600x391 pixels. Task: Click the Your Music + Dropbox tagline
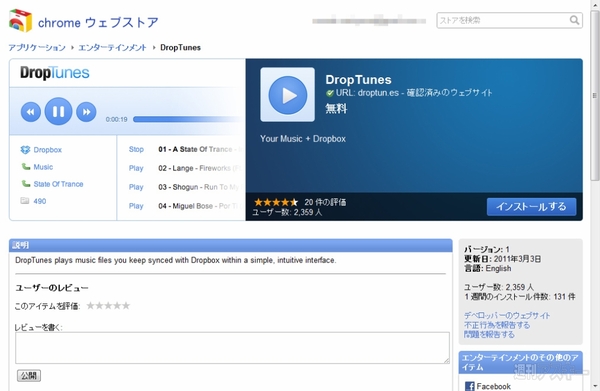303,138
